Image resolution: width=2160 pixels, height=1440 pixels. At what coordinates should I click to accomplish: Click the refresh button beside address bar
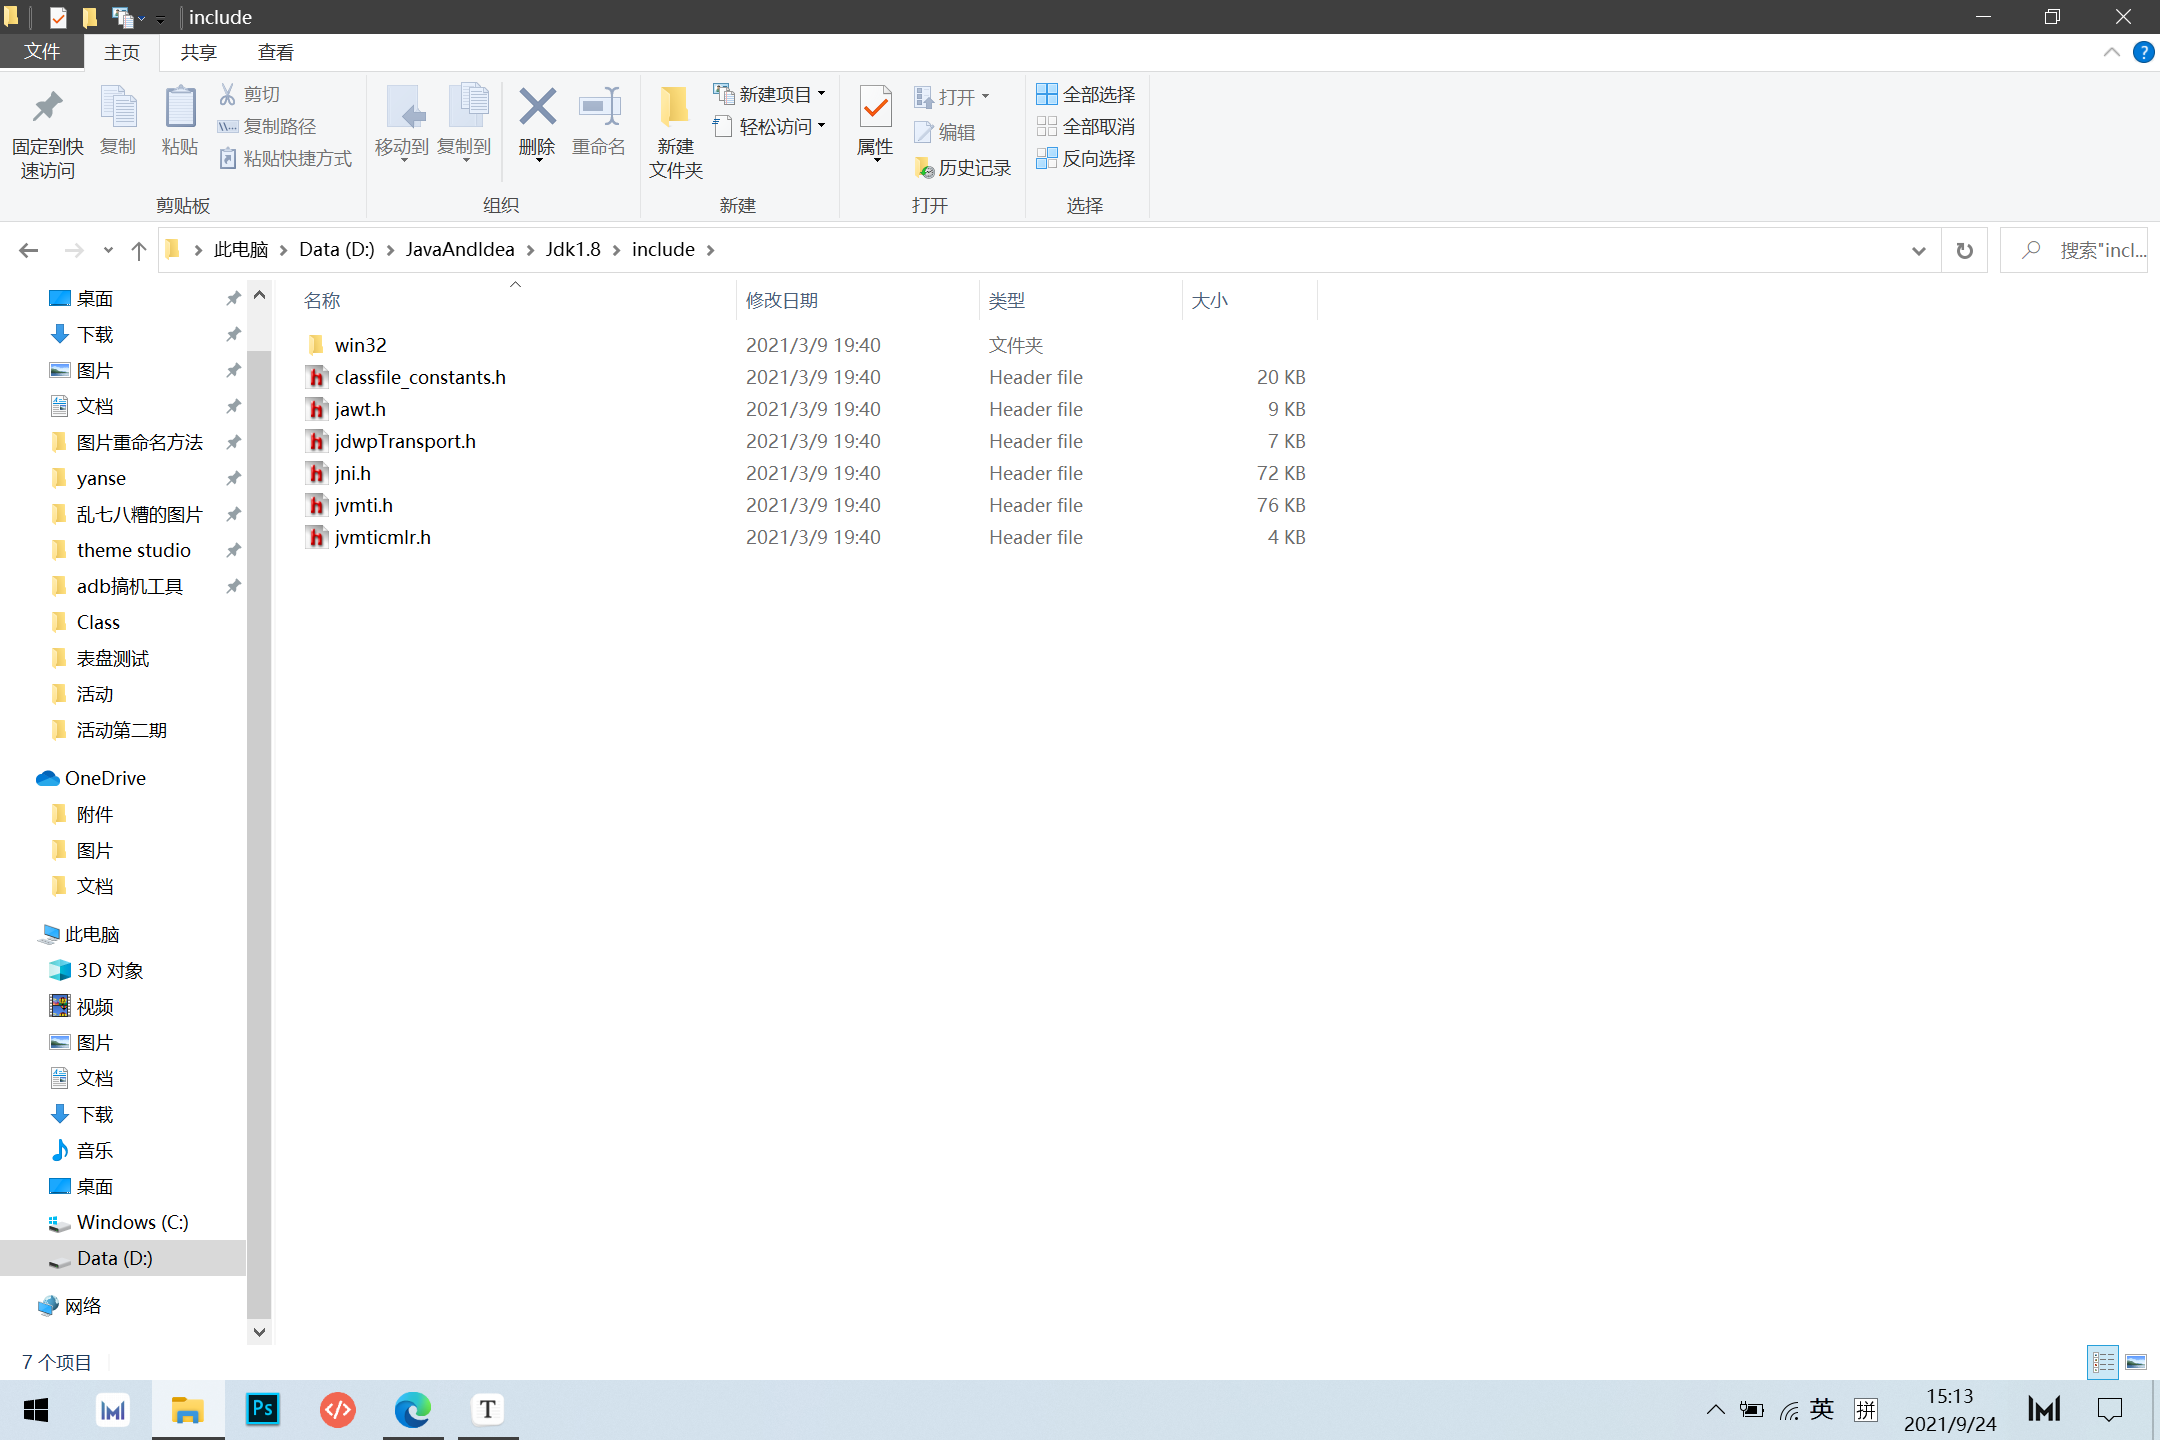tap(1964, 250)
